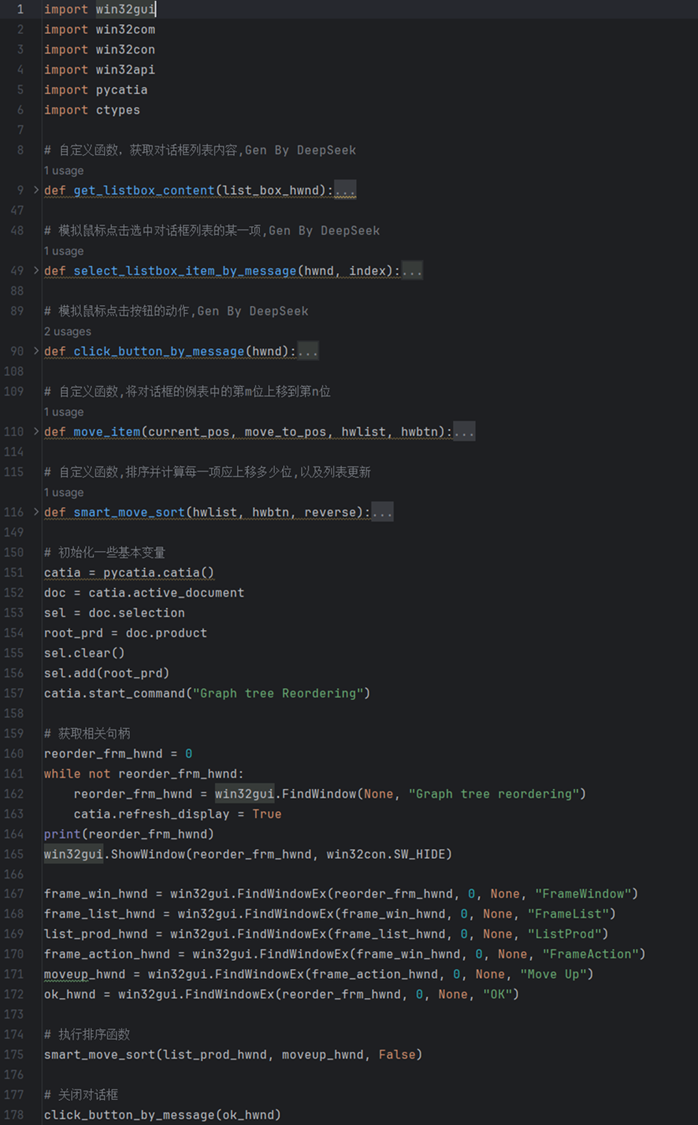Open the '1 usage' hint above move_item
This screenshot has height=1125, width=698.
pyautogui.click(x=64, y=412)
